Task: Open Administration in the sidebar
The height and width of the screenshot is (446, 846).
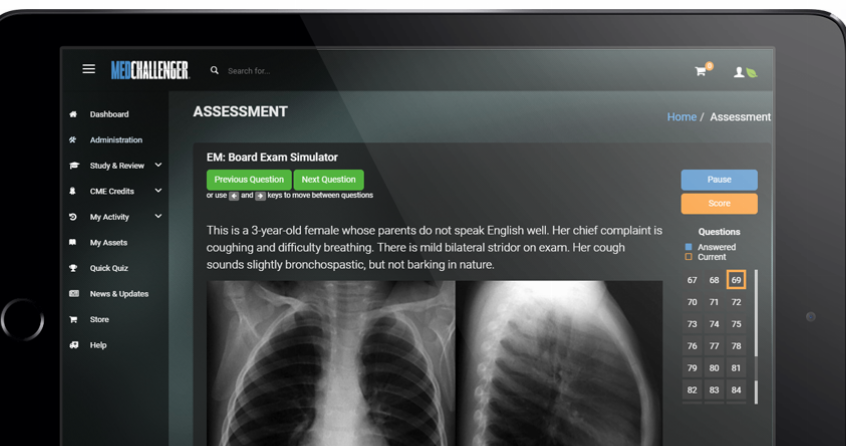Action: 116,140
